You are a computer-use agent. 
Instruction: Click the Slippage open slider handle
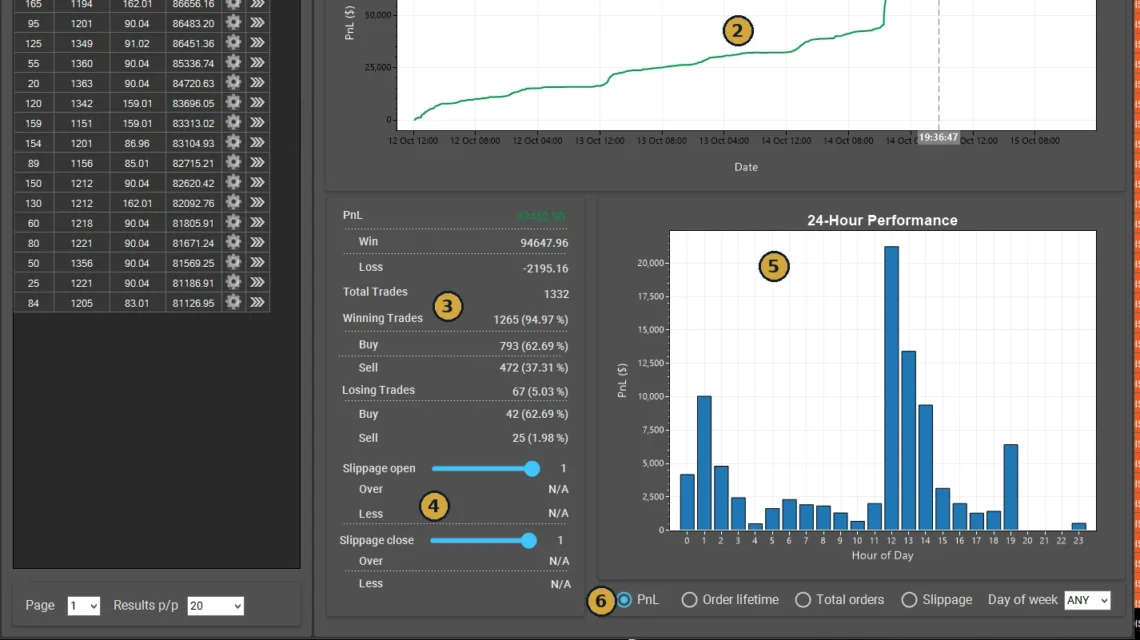pos(532,469)
